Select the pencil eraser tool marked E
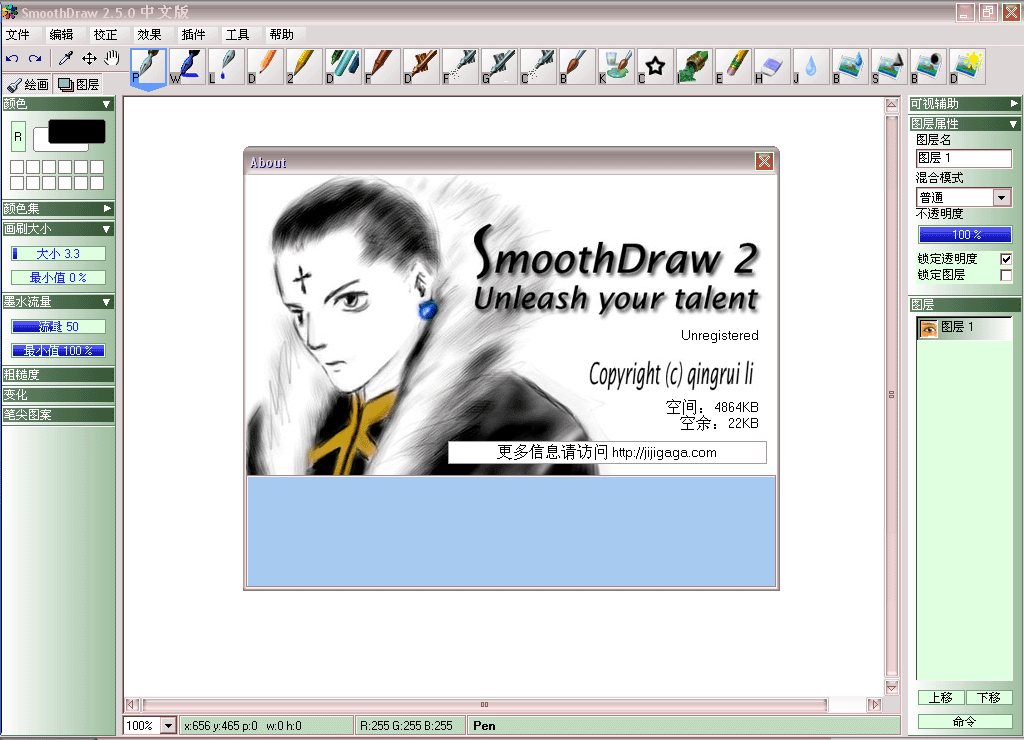The image size is (1024, 740). [733, 67]
